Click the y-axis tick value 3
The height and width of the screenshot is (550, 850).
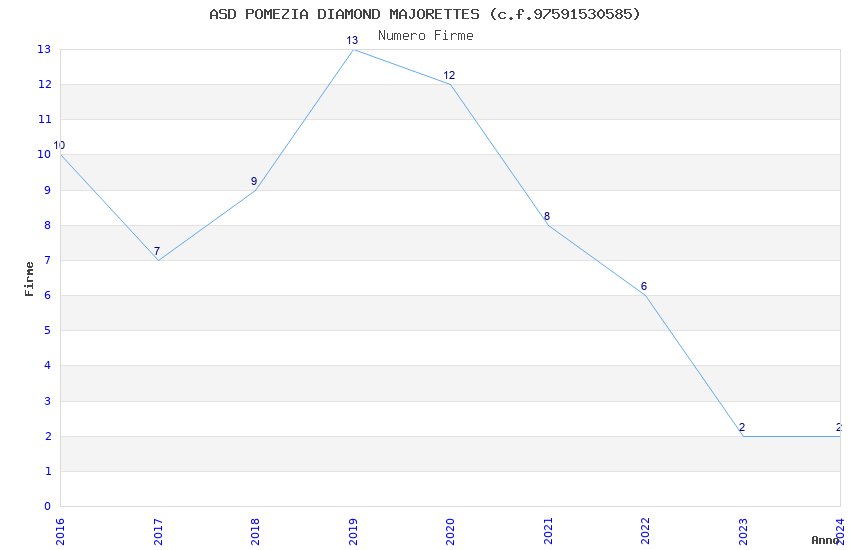point(48,401)
